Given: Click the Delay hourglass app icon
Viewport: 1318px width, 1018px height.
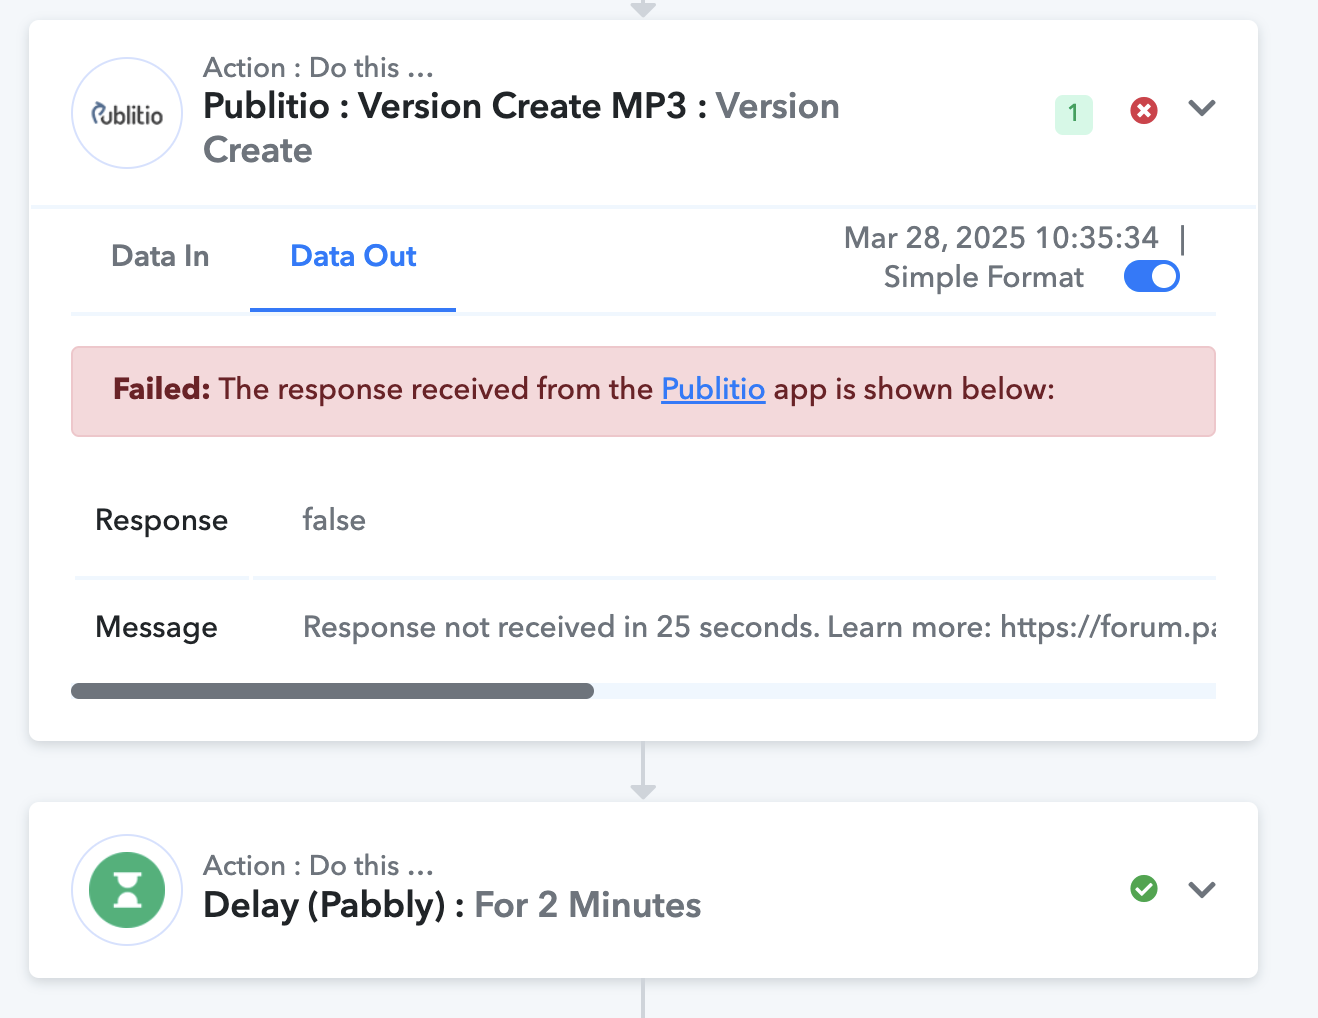Looking at the screenshot, I should (127, 890).
